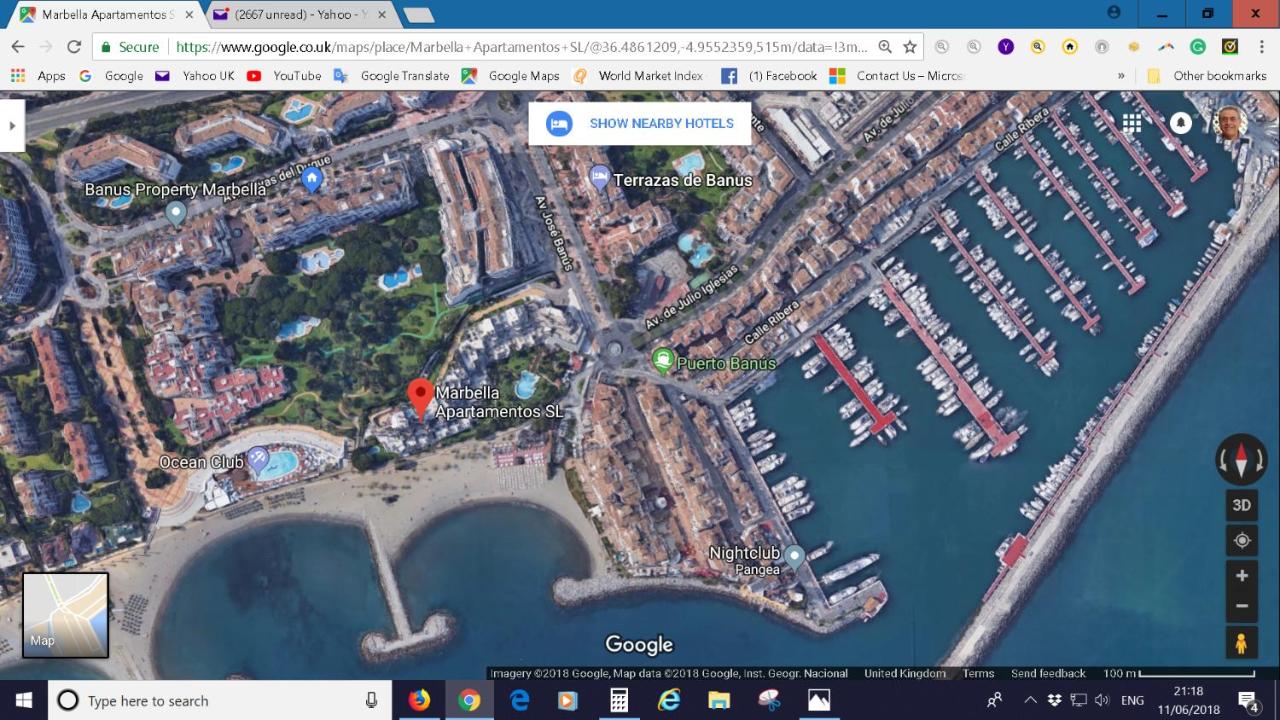Viewport: 1280px width, 720px height.
Task: Open volume control in tray
Action: [x=1102, y=700]
